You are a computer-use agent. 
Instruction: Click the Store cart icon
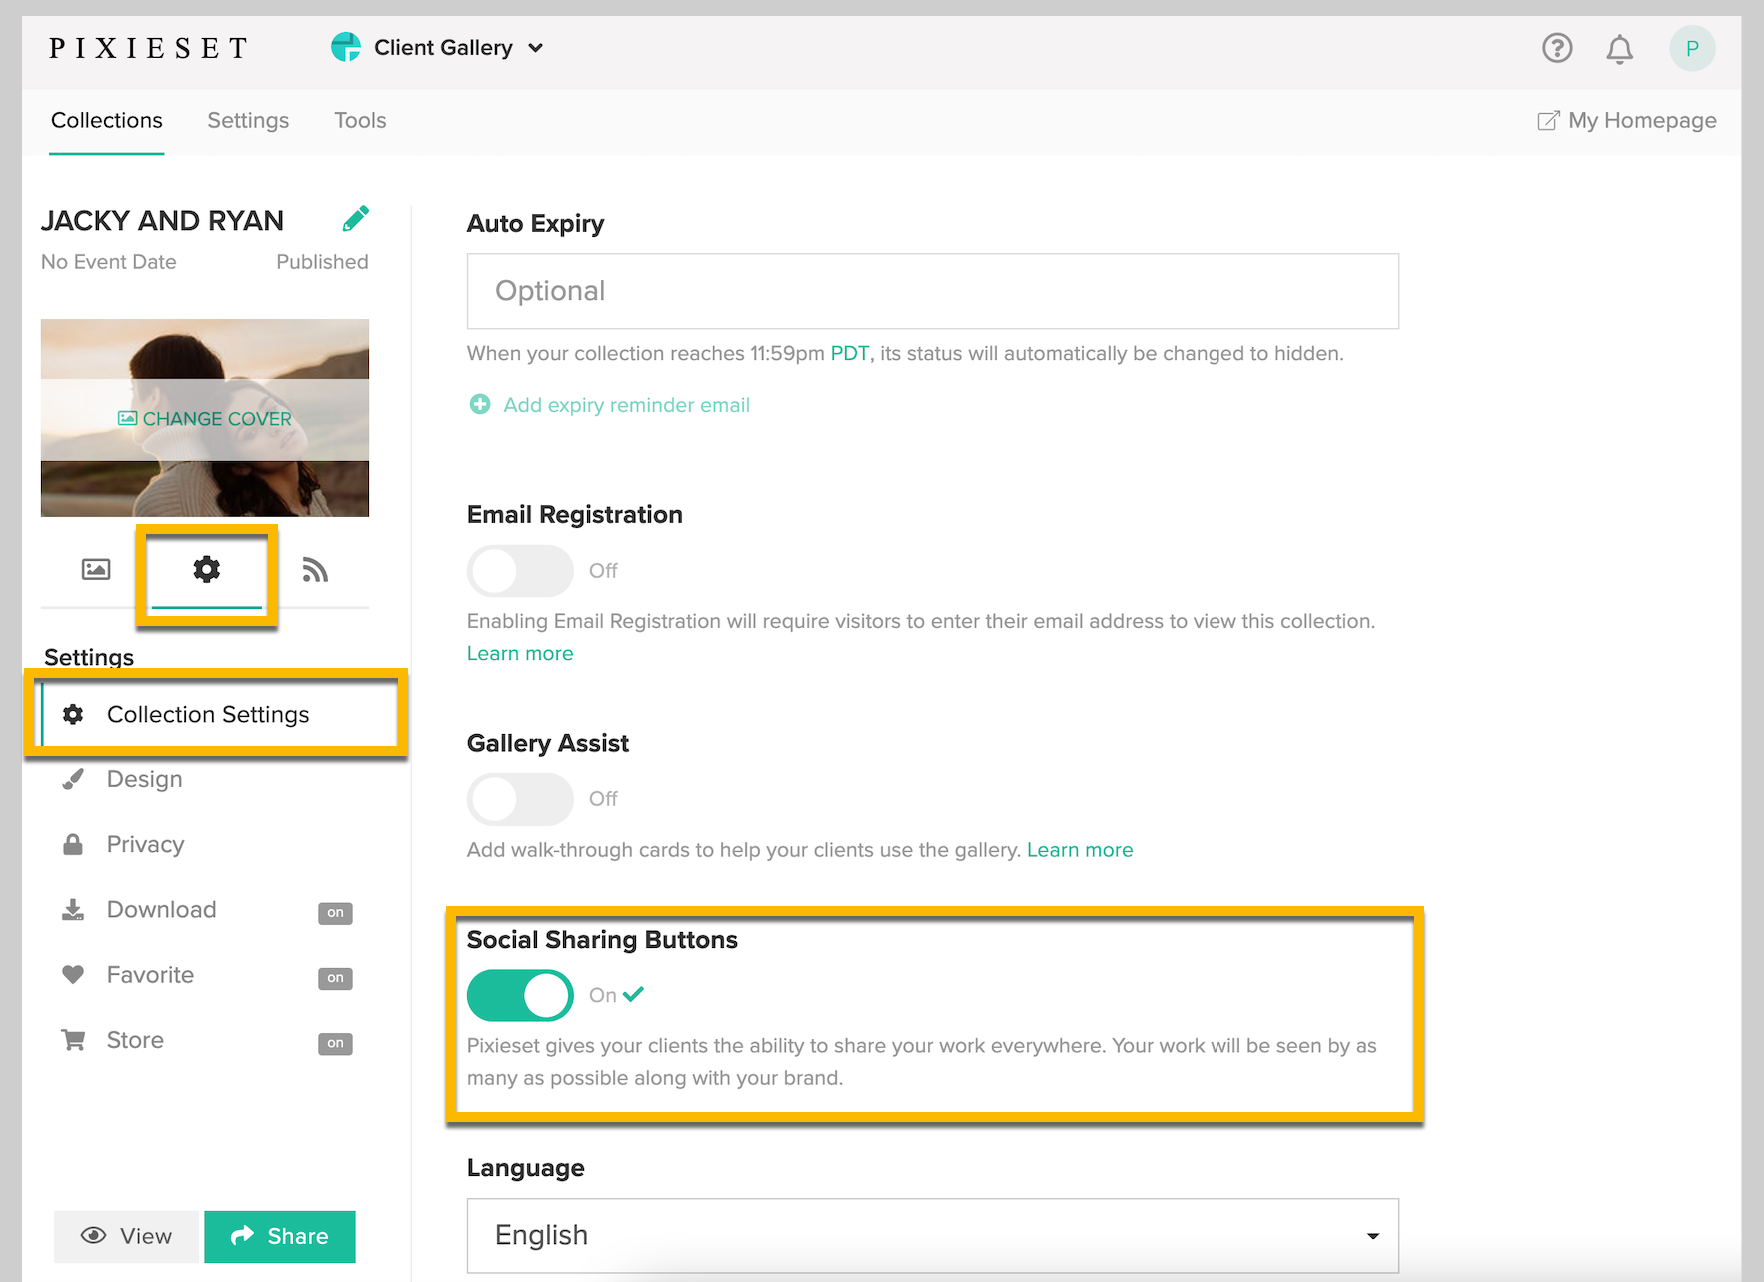pos(73,1040)
